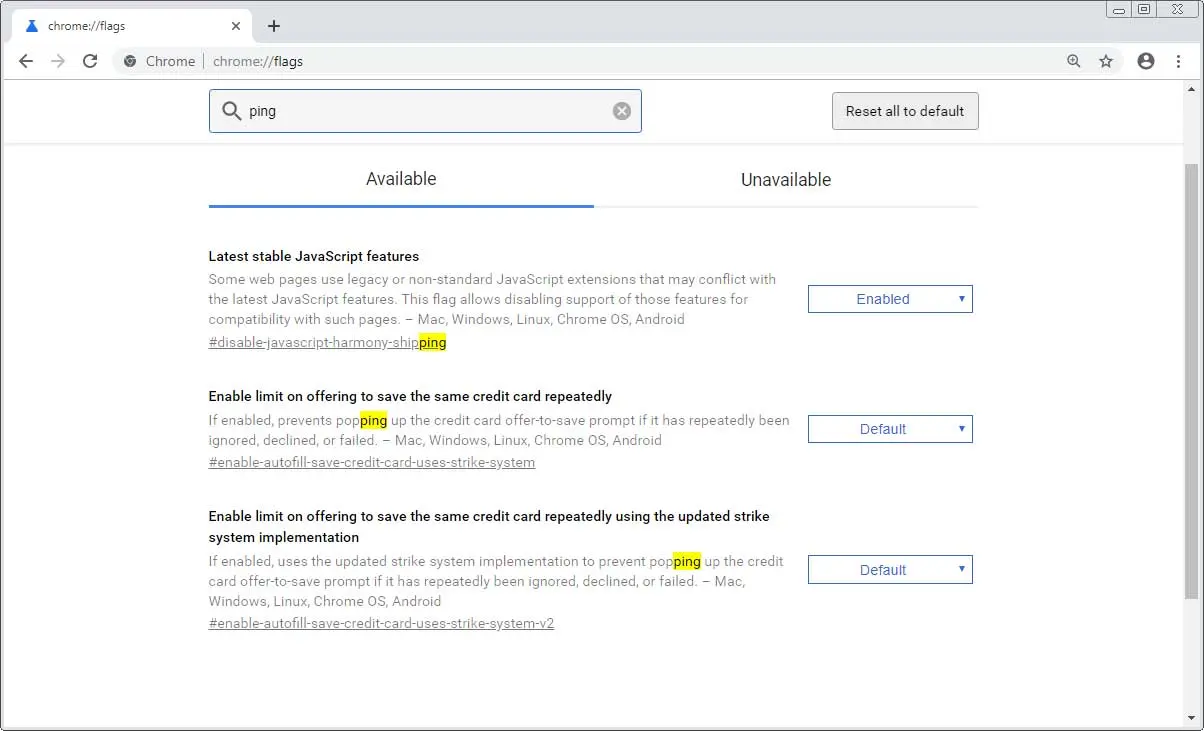
Task: Switch to the Unavailable tab
Action: (786, 180)
